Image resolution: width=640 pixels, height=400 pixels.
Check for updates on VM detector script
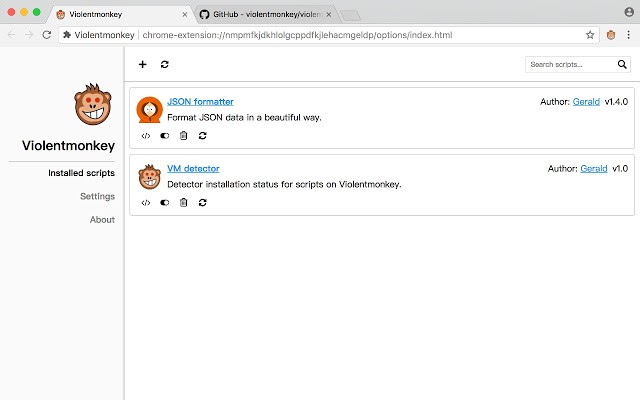(x=202, y=202)
